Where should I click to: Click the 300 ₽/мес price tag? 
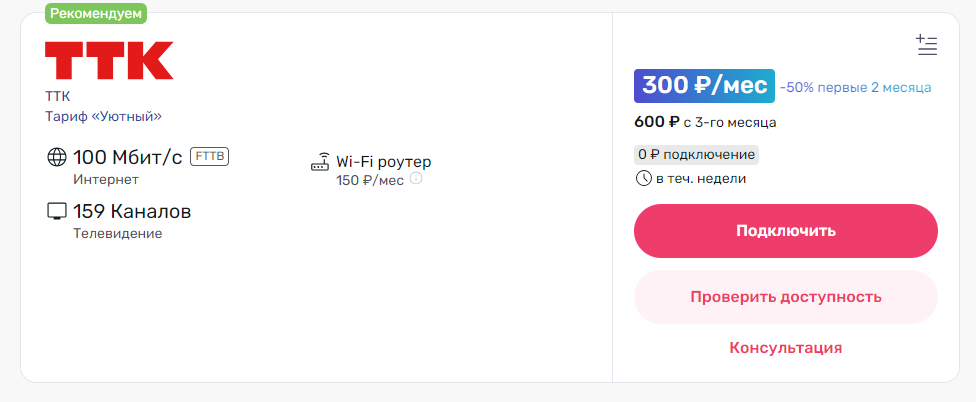(704, 86)
